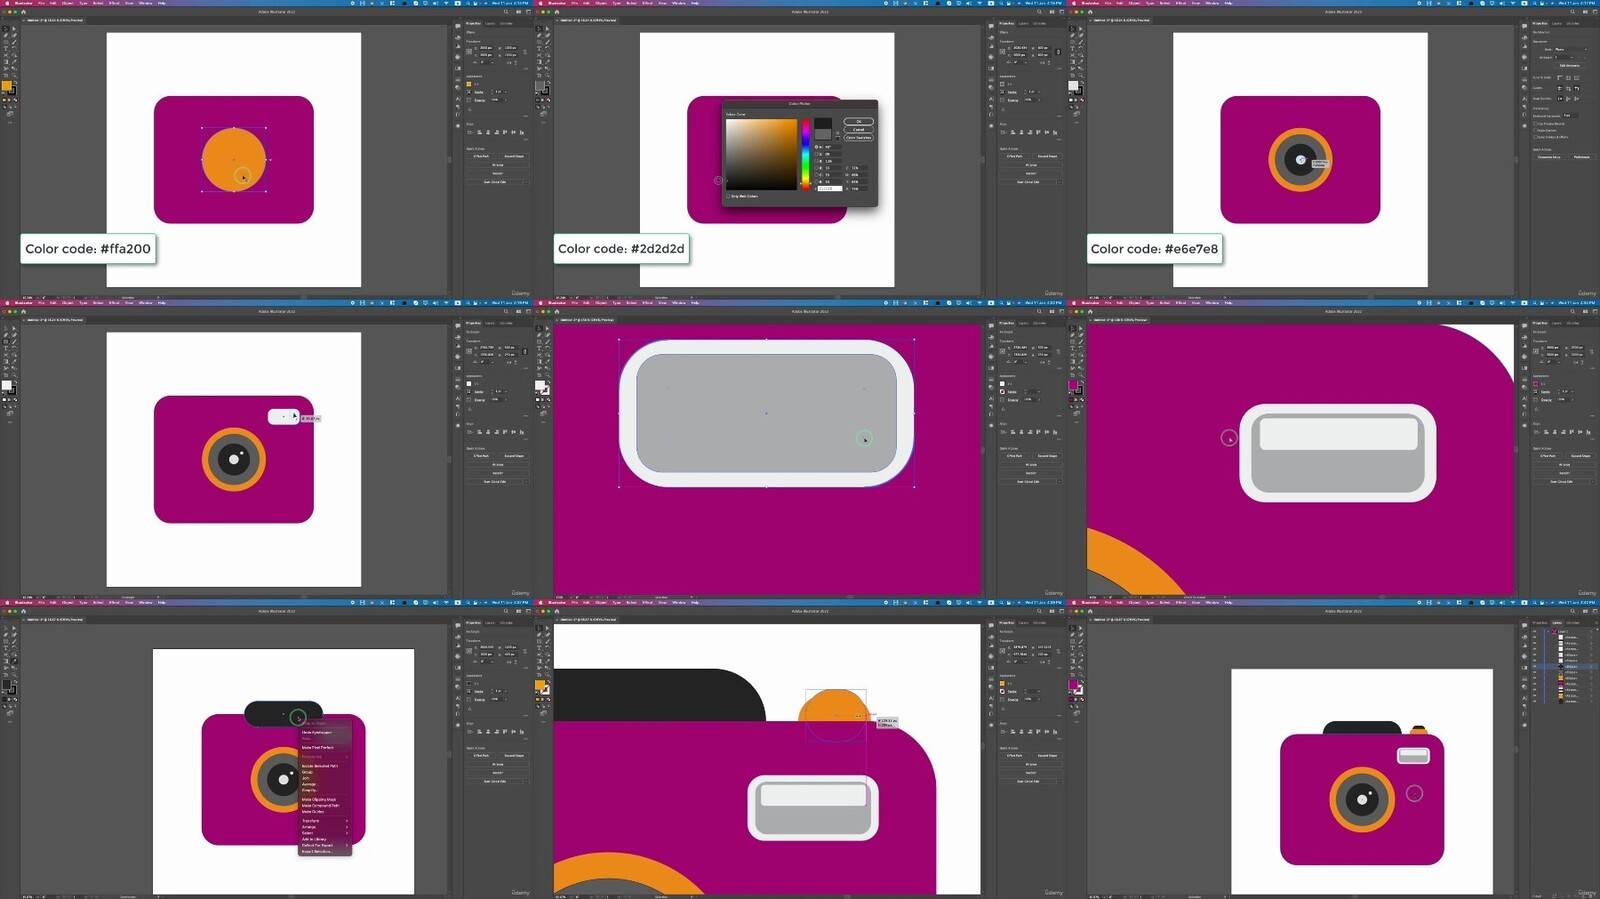Open Arrange Documents icon in context-menu frame app bar

518,611
